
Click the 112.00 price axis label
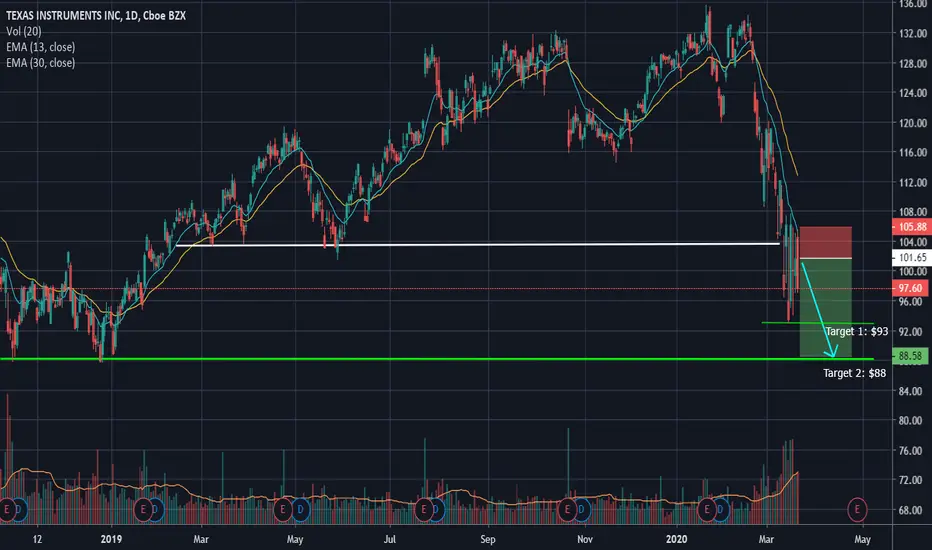click(913, 183)
